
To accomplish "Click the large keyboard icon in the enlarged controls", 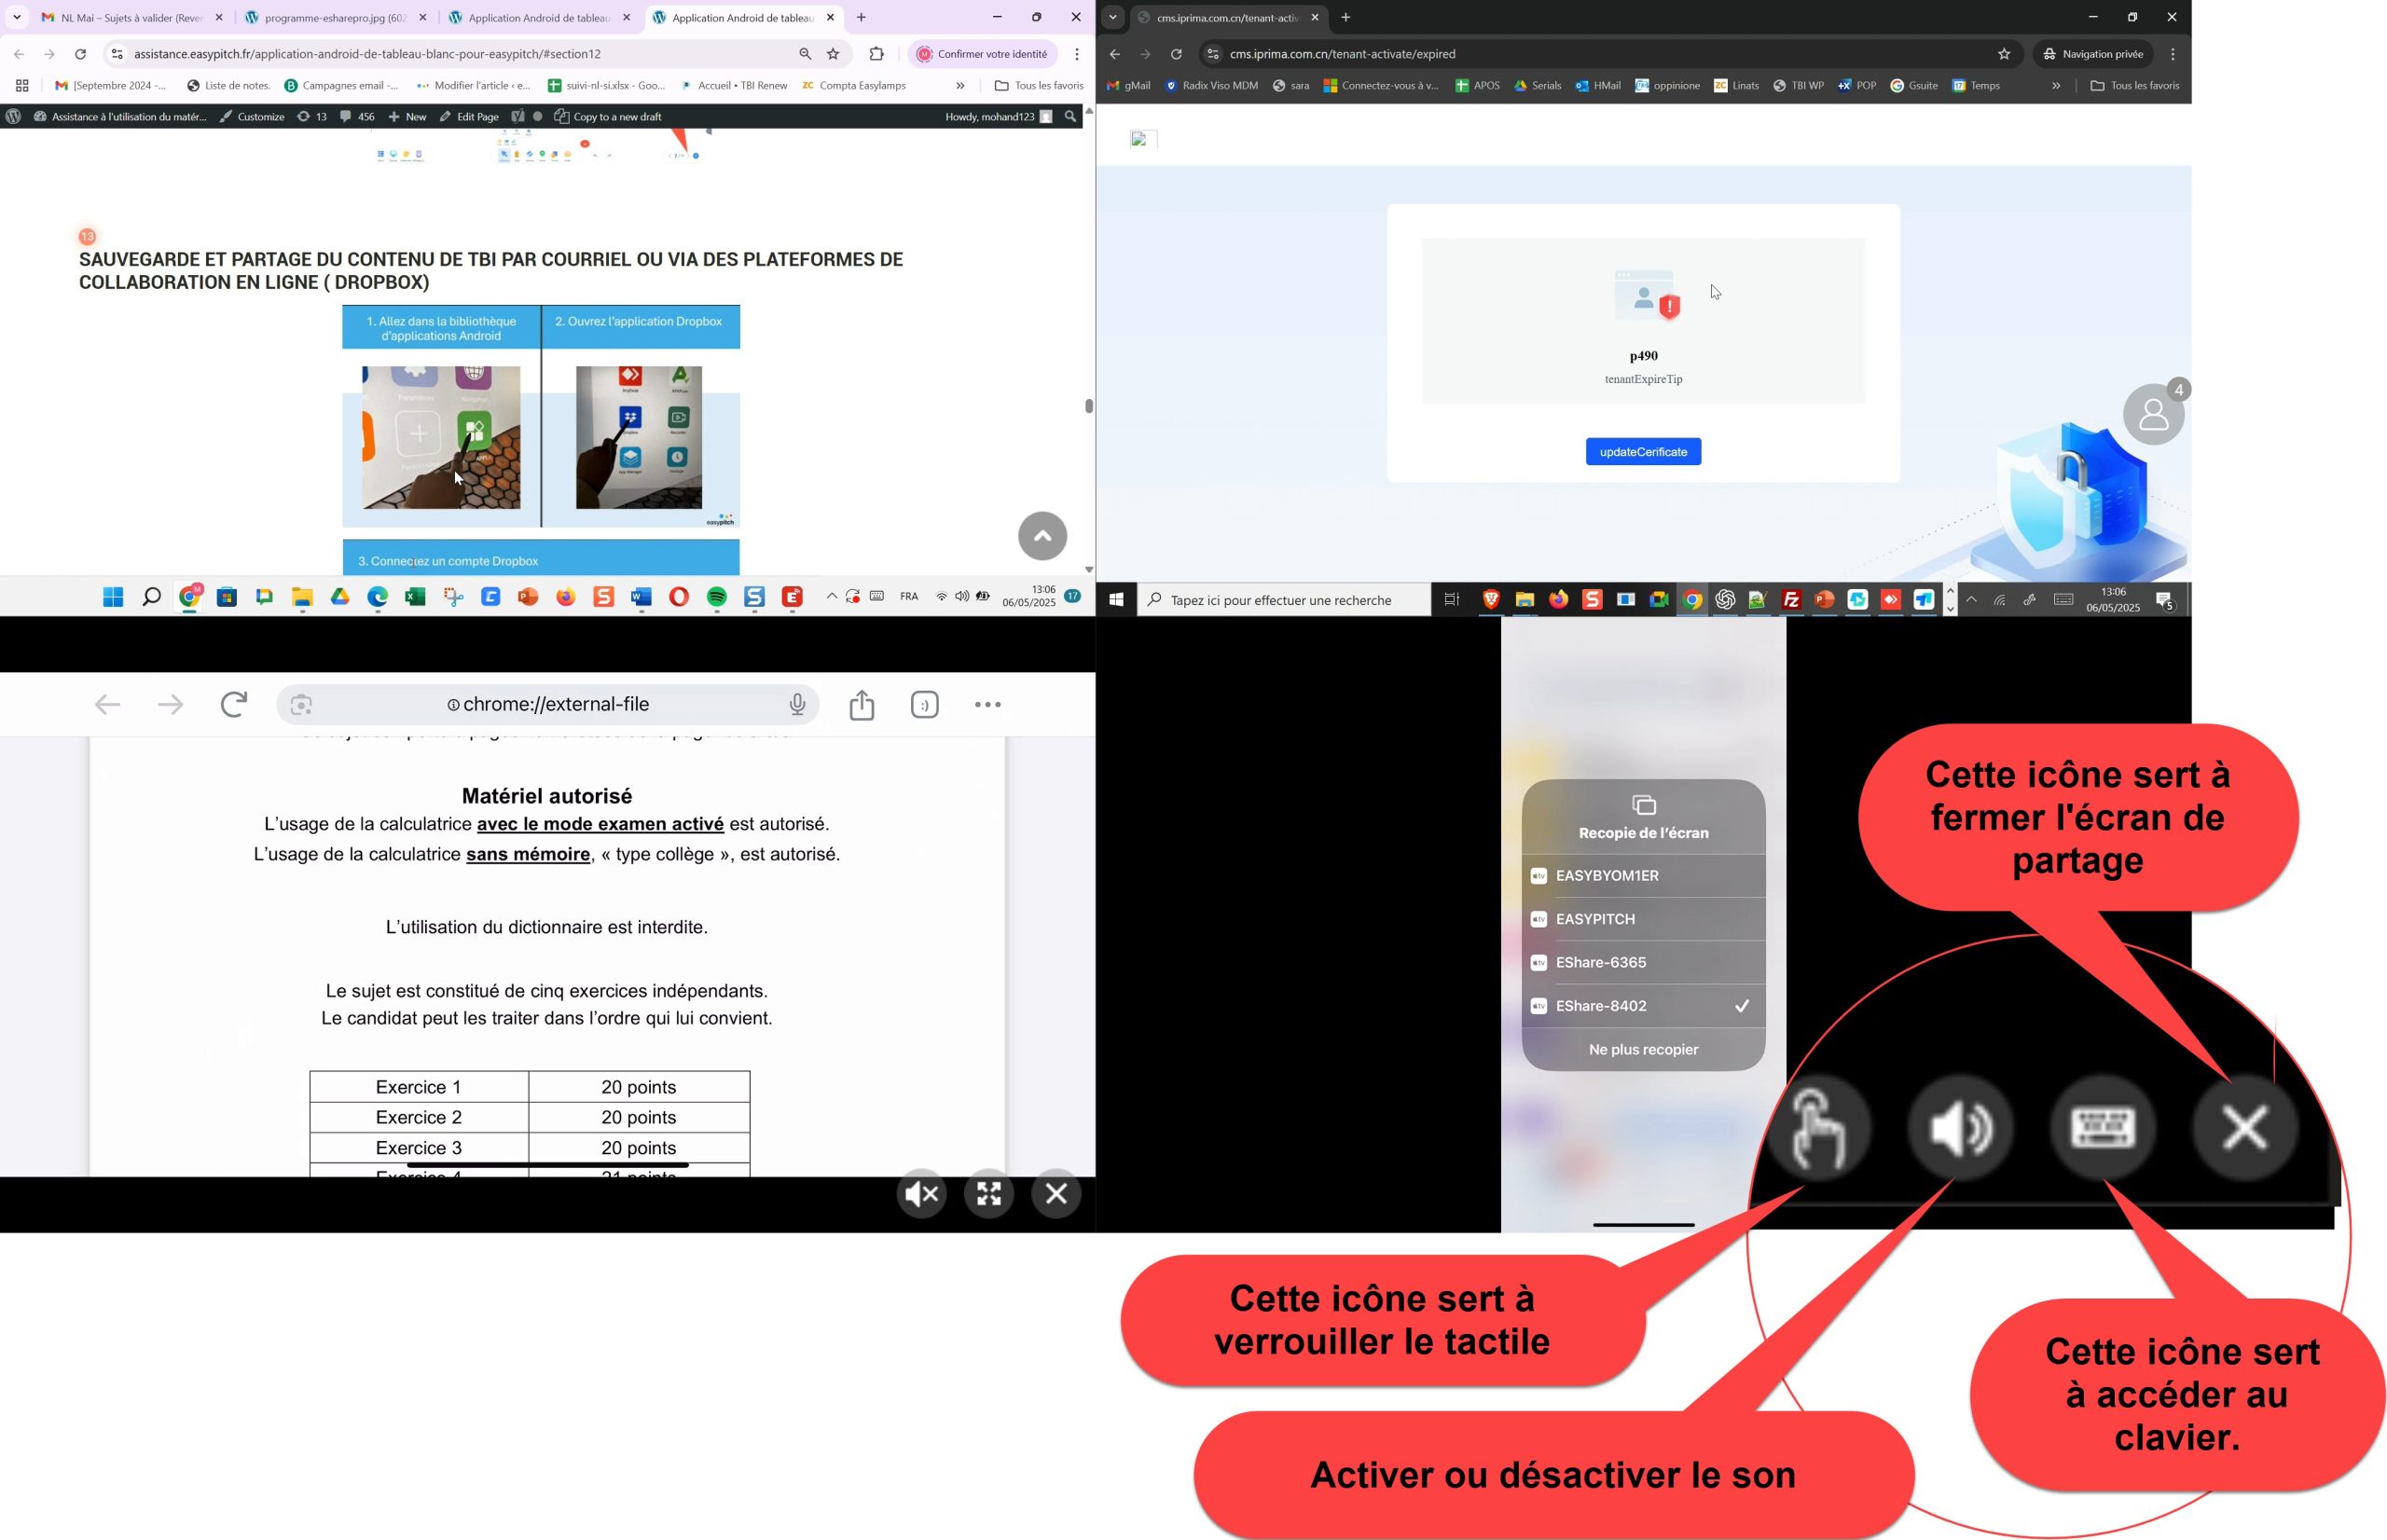I will click(x=2103, y=1128).
